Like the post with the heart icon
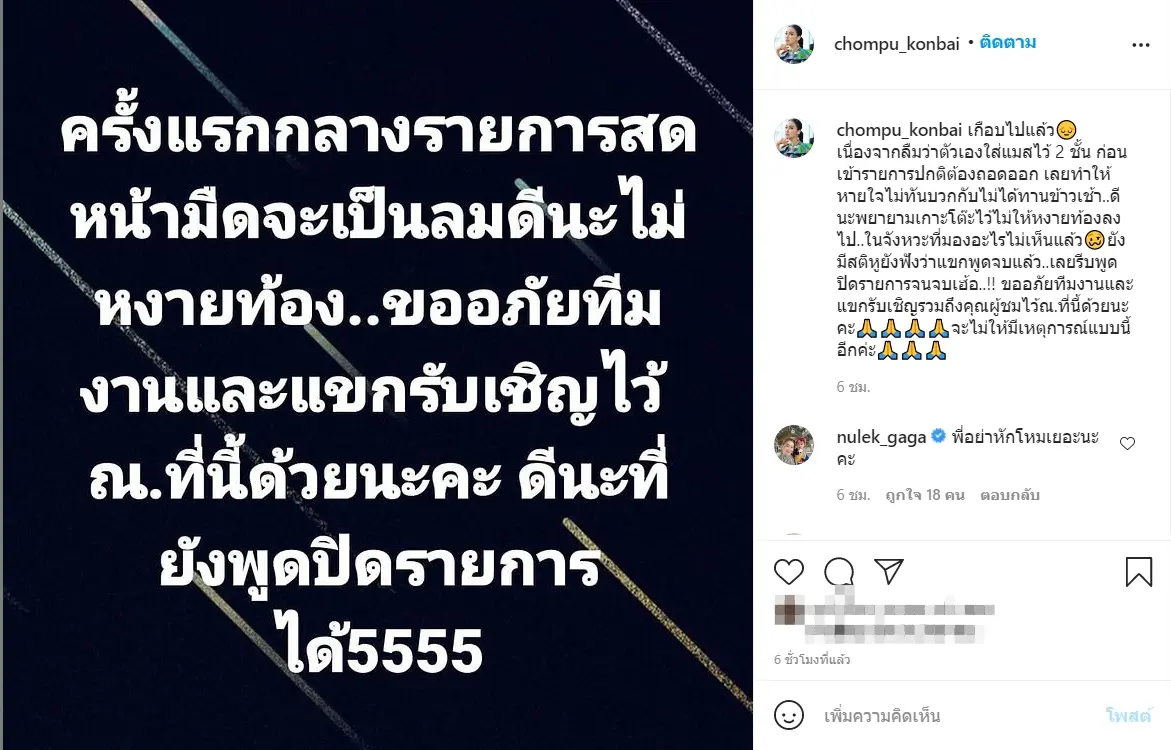The width and height of the screenshot is (1171, 750). 789,572
